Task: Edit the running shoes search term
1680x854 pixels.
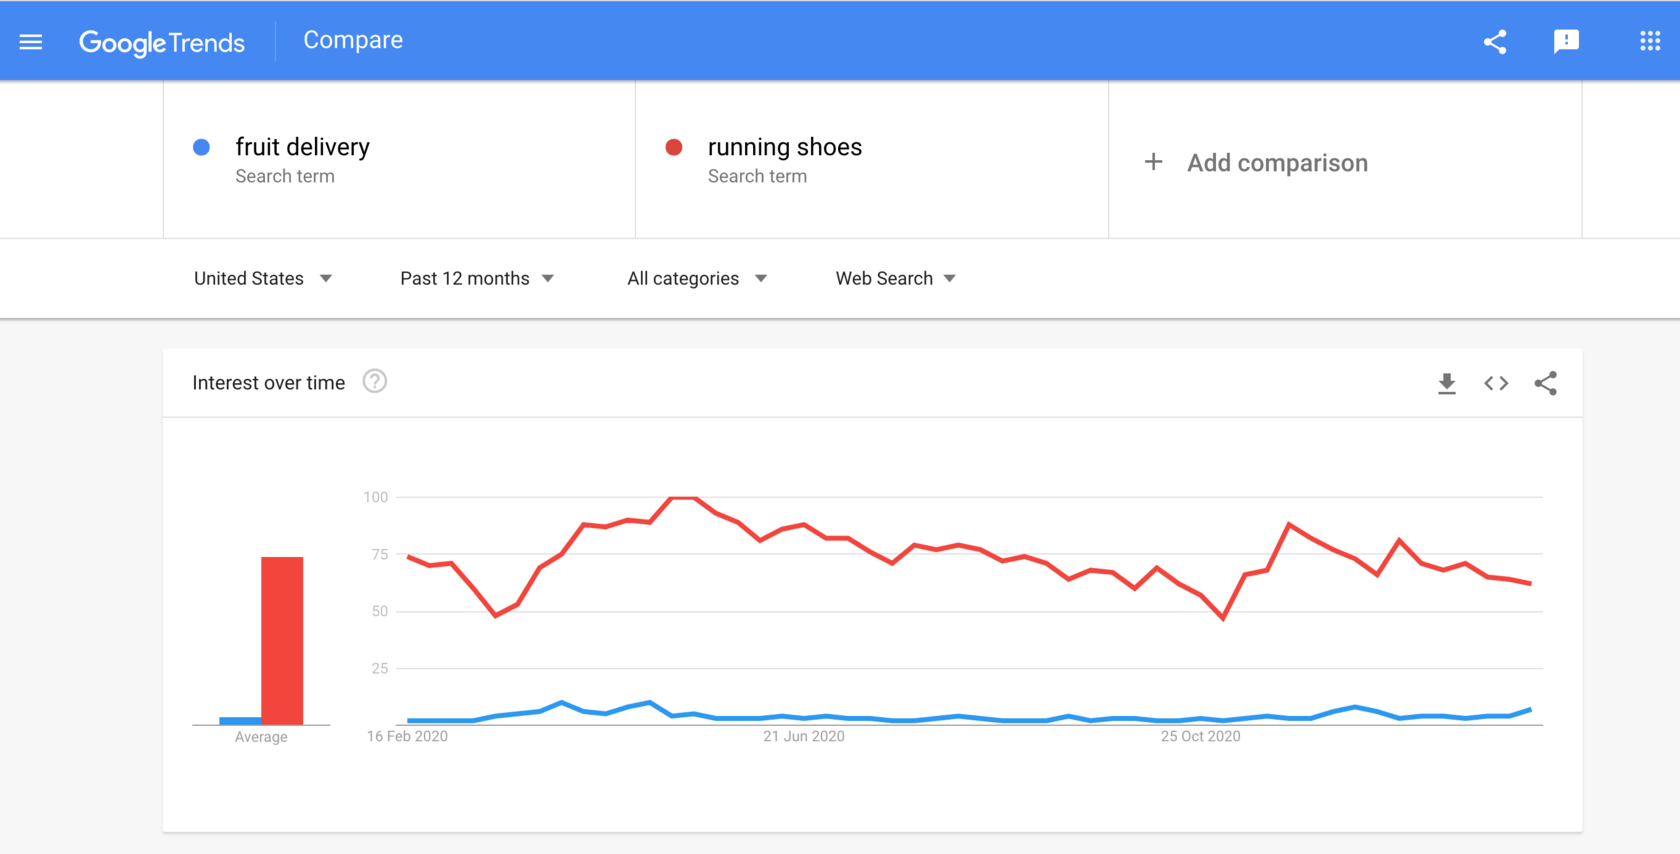Action: click(784, 147)
